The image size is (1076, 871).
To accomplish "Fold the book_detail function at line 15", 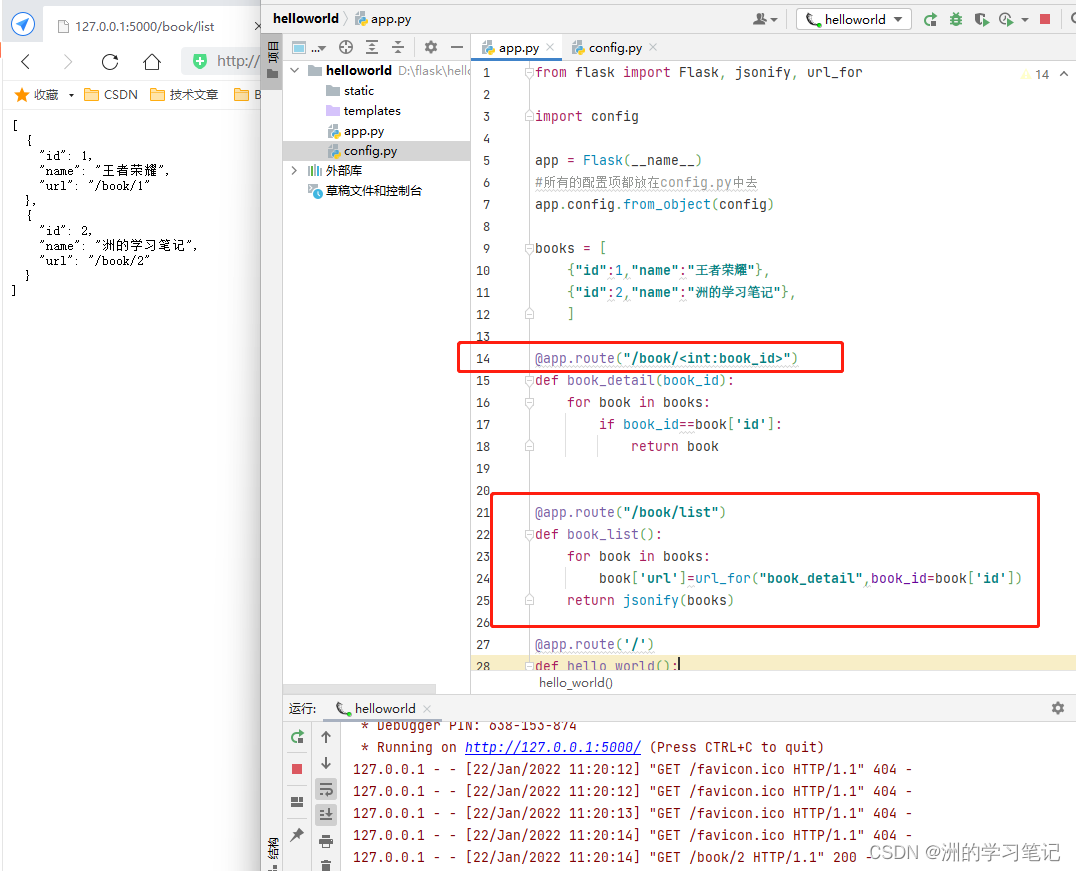I will (x=529, y=380).
